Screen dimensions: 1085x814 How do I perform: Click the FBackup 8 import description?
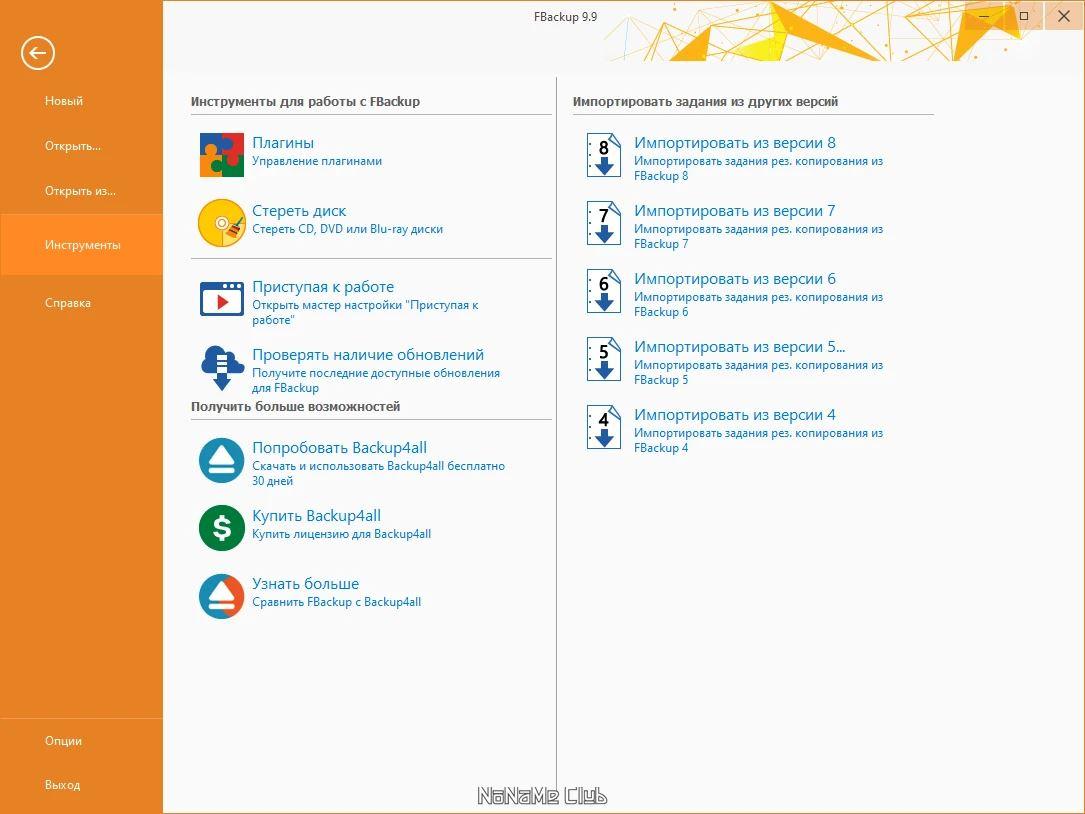click(758, 168)
